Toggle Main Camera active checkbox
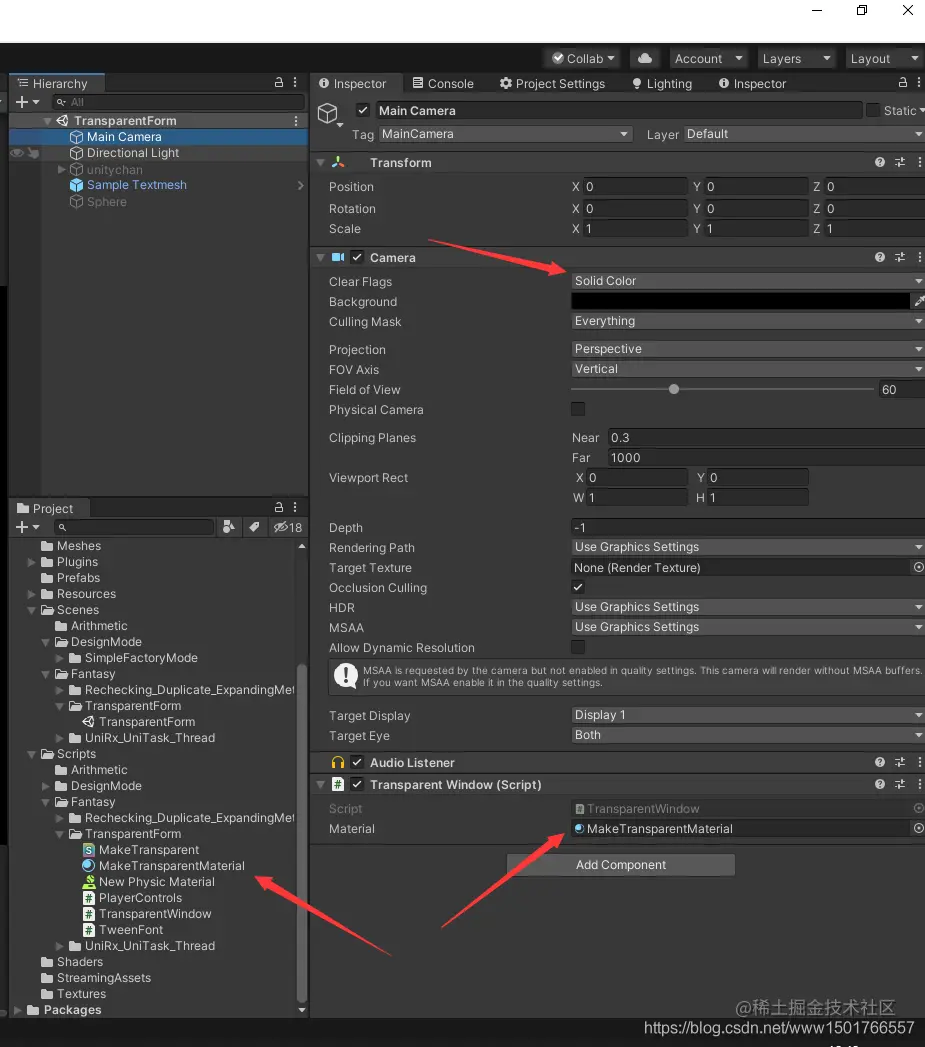 pos(363,110)
